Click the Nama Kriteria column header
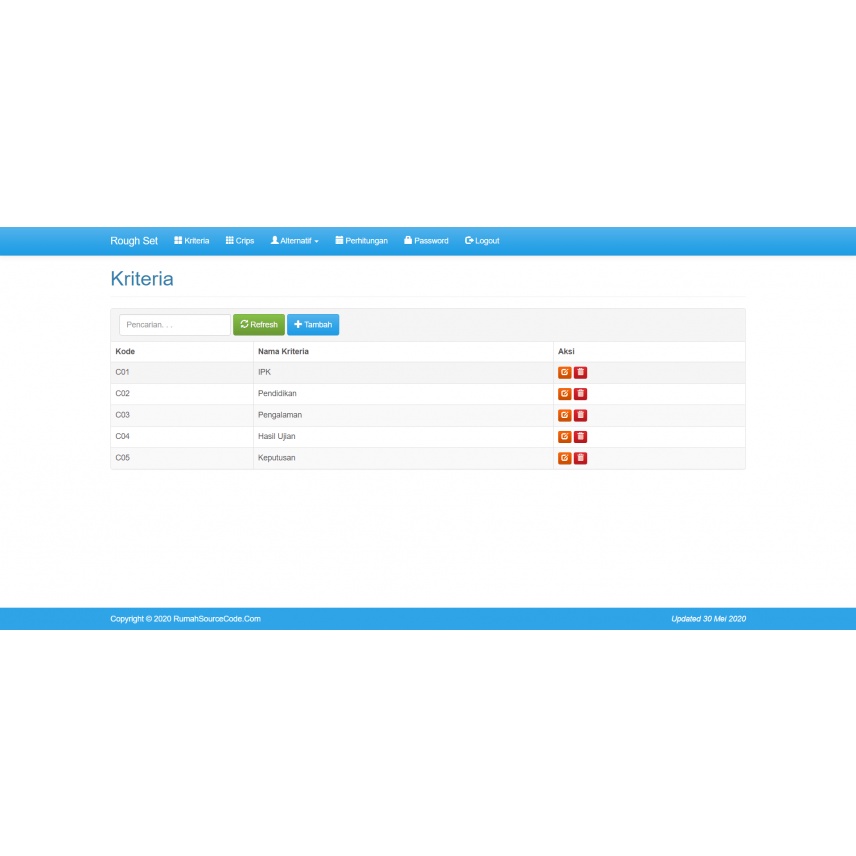The image size is (856, 856). click(x=283, y=352)
